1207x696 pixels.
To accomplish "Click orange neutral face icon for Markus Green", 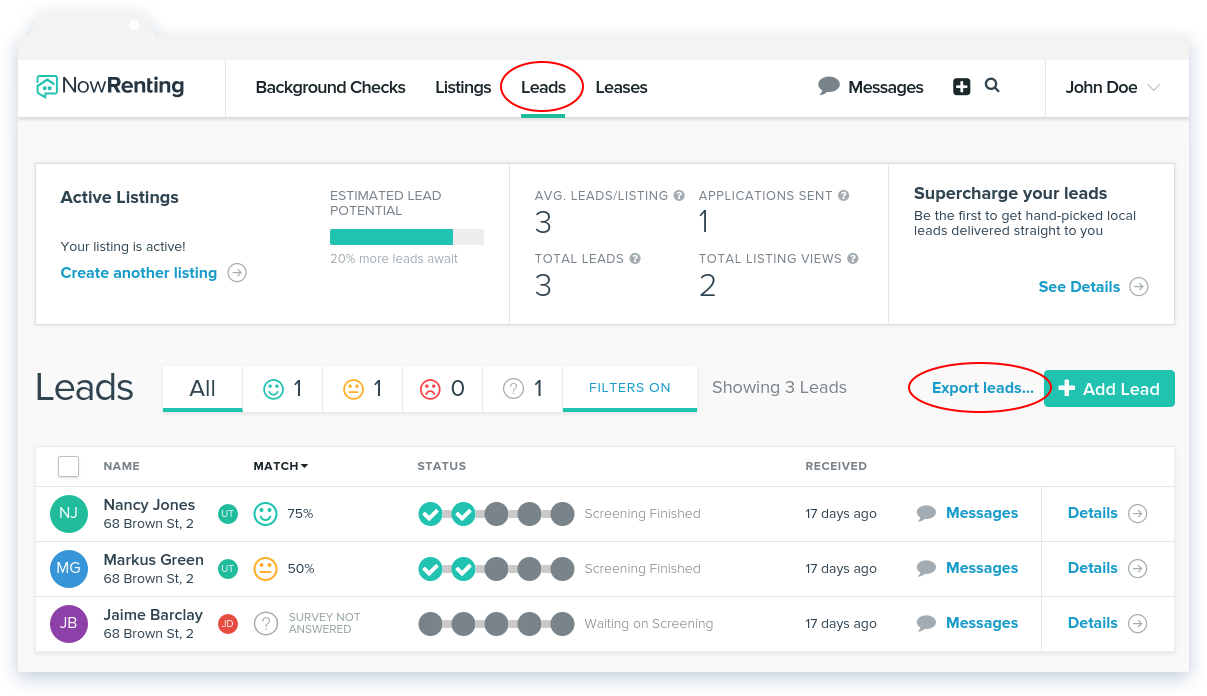I will (265, 569).
